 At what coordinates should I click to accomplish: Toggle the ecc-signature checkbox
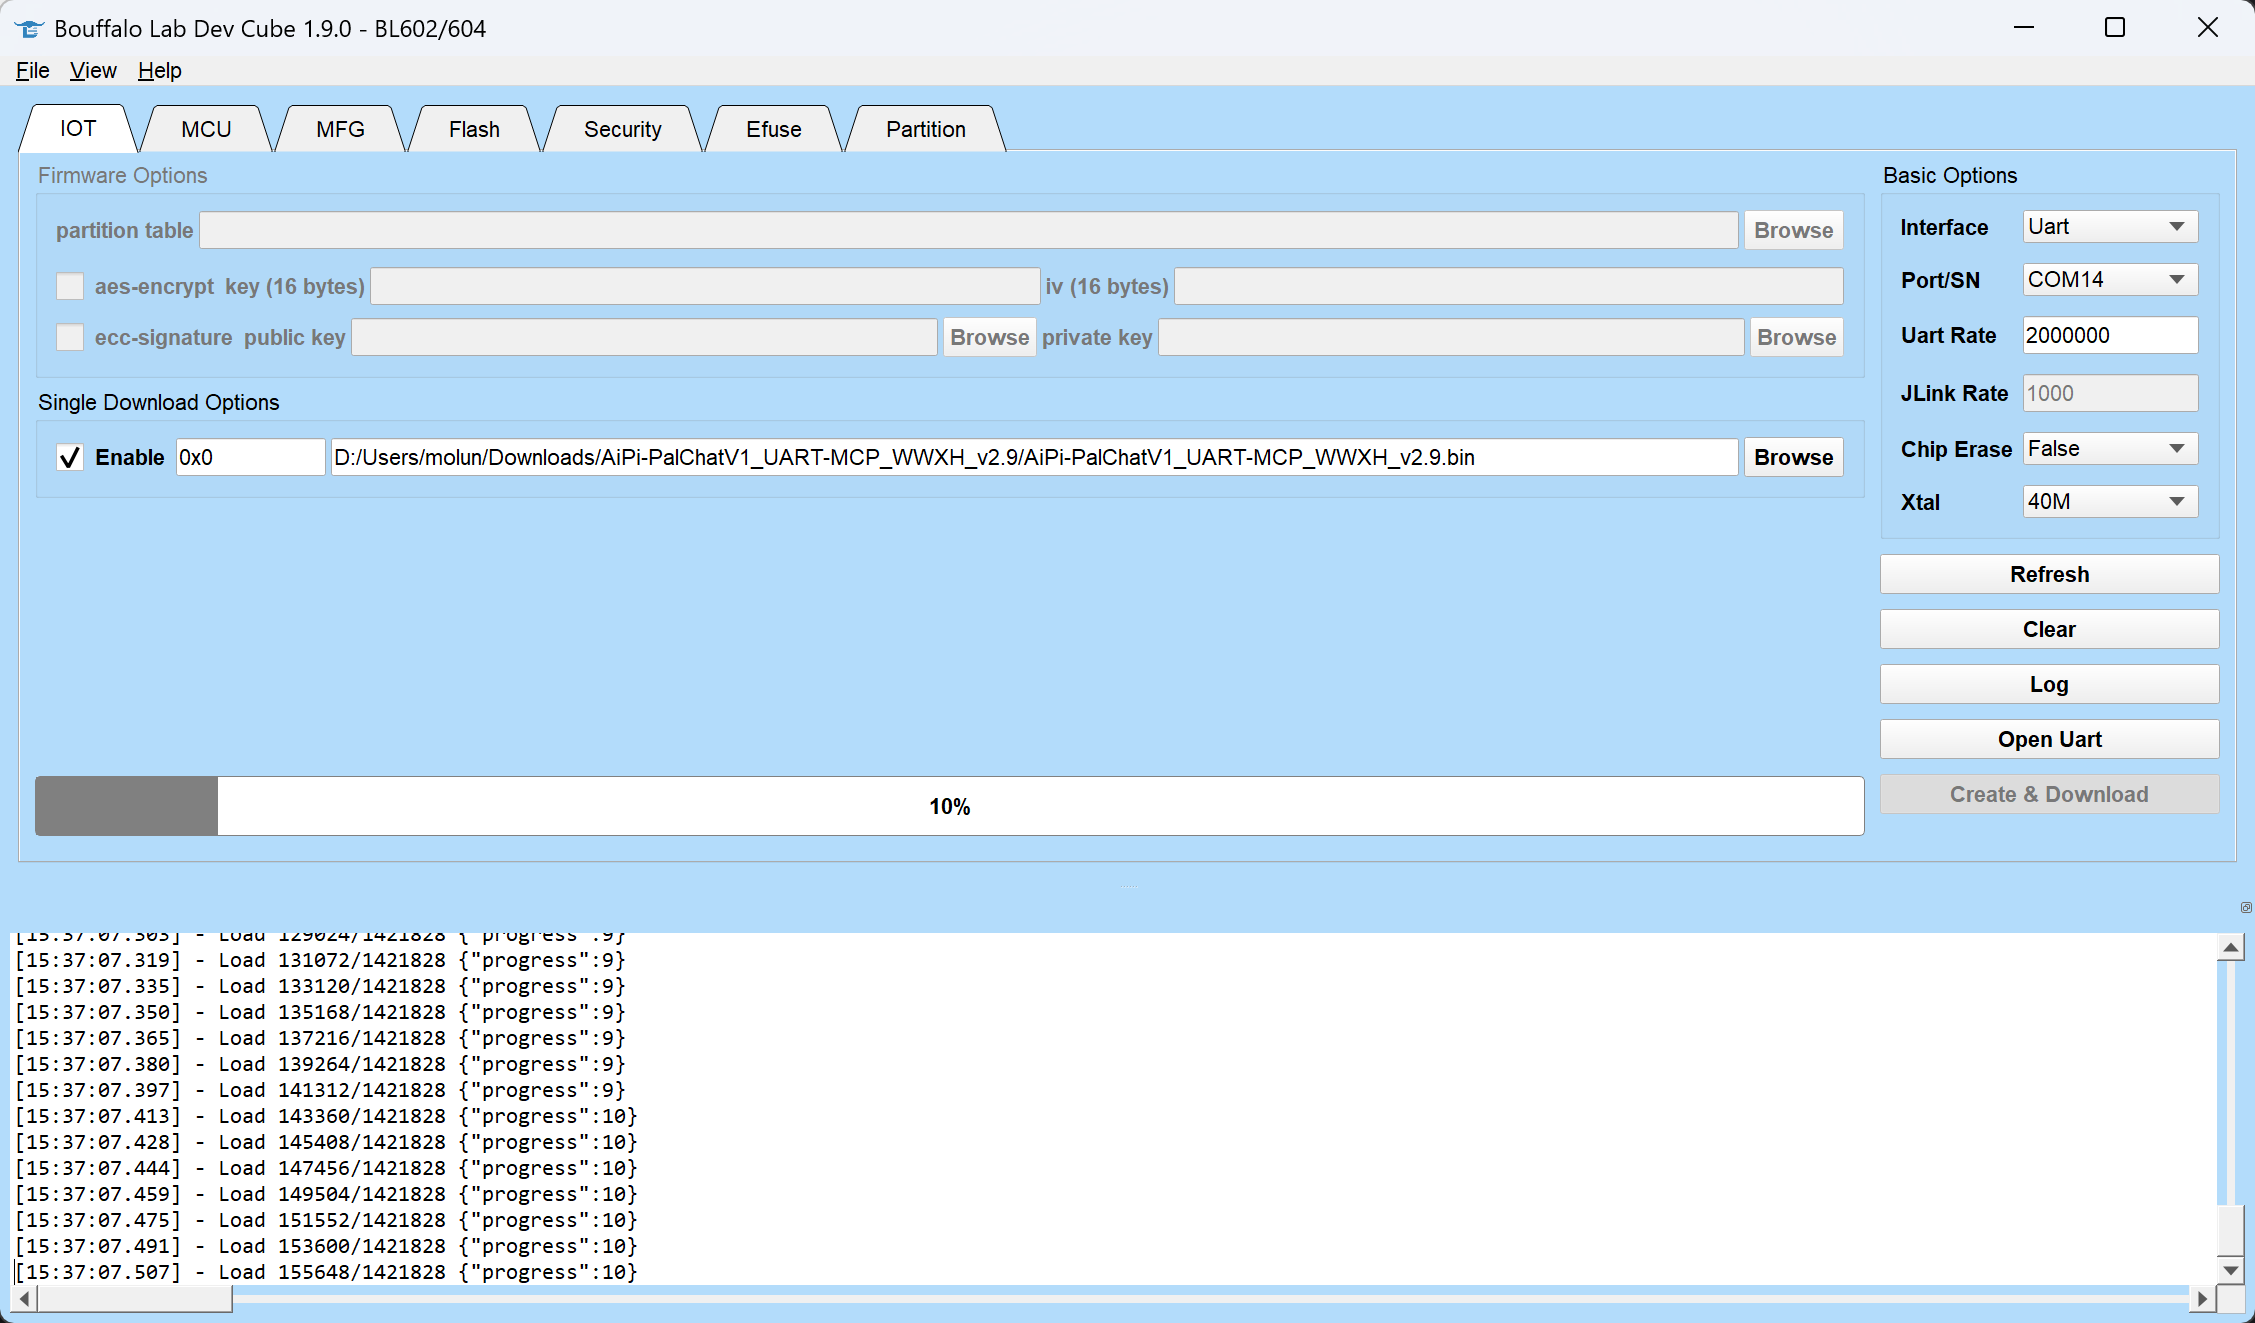pyautogui.click(x=70, y=337)
